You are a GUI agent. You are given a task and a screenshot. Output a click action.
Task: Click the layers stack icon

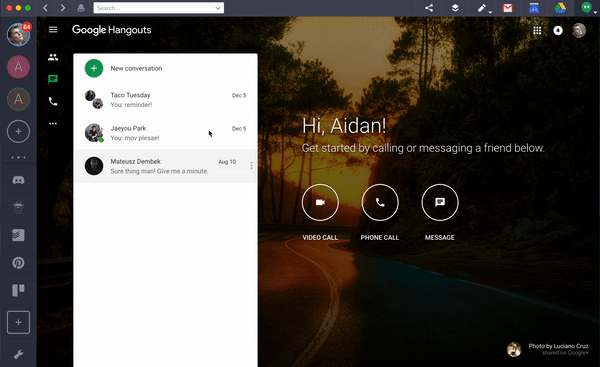pos(455,8)
